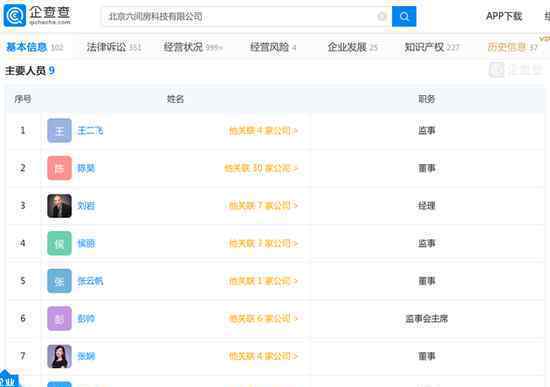Go to the 企业发展 tab
Image resolution: width=550 pixels, height=387 pixels.
352,47
